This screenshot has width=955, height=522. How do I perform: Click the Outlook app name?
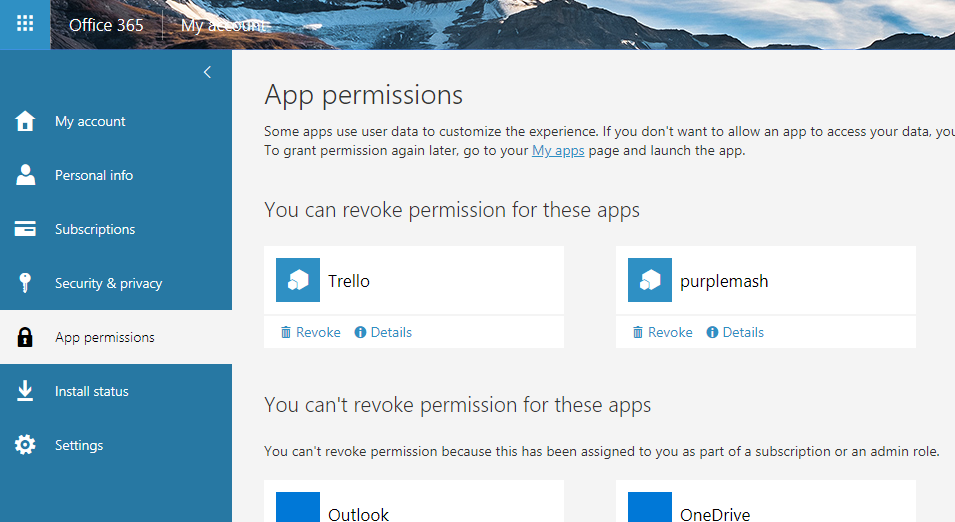pyautogui.click(x=358, y=514)
